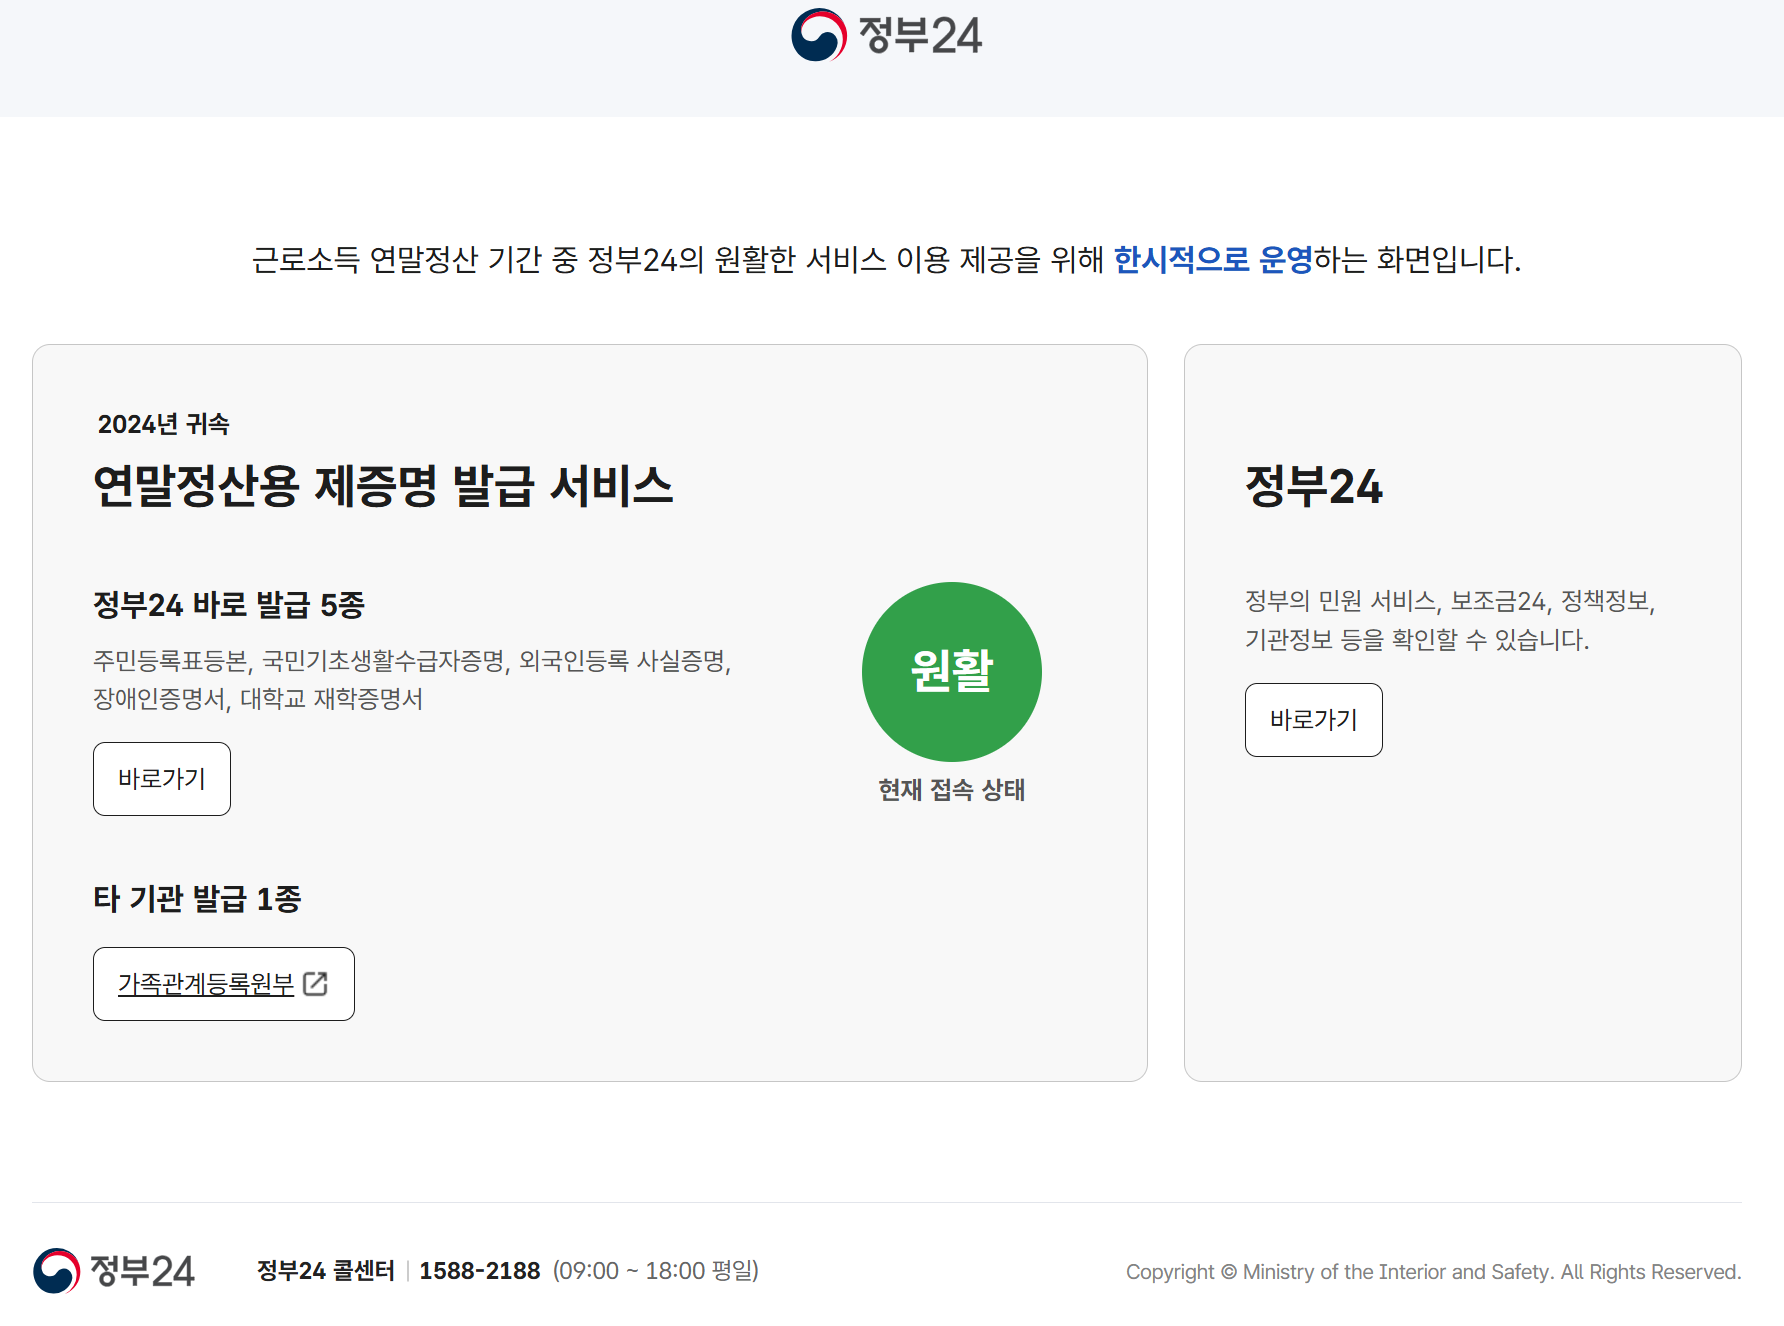This screenshot has width=1784, height=1326.
Task: Click the 정부24 콜센터 footer text
Action: coord(326,1270)
